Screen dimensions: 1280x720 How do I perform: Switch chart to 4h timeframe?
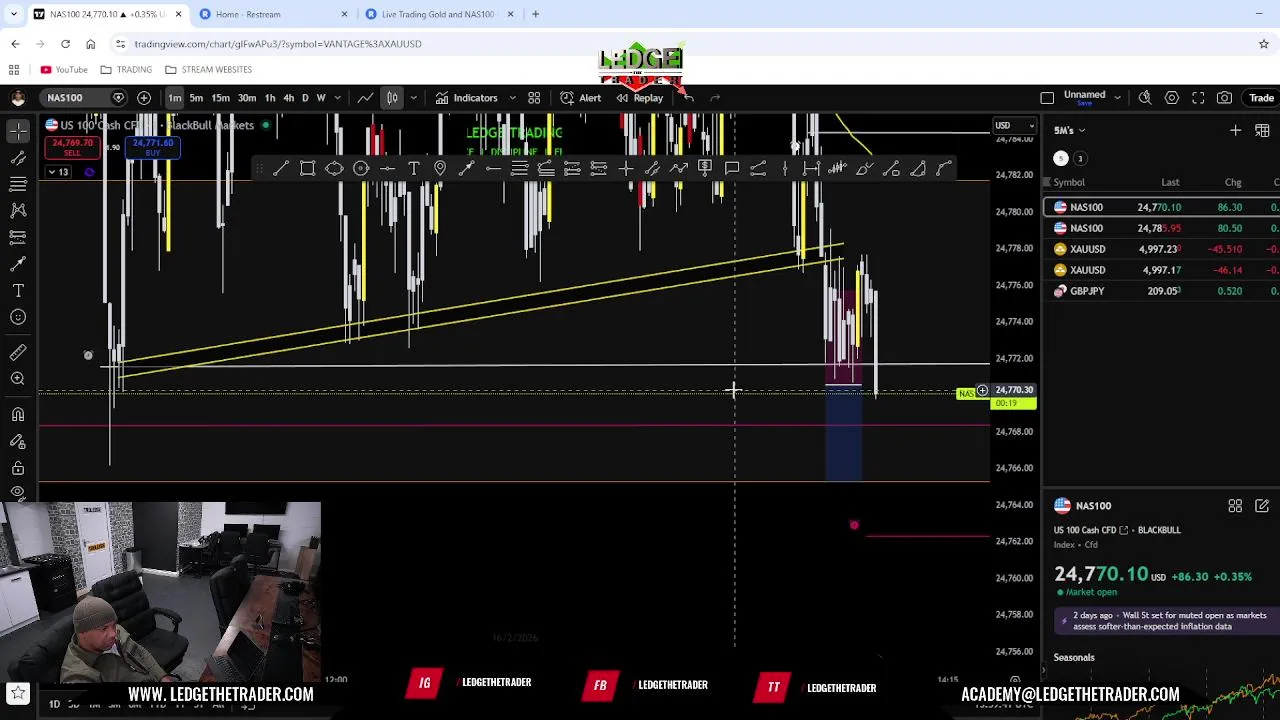288,98
